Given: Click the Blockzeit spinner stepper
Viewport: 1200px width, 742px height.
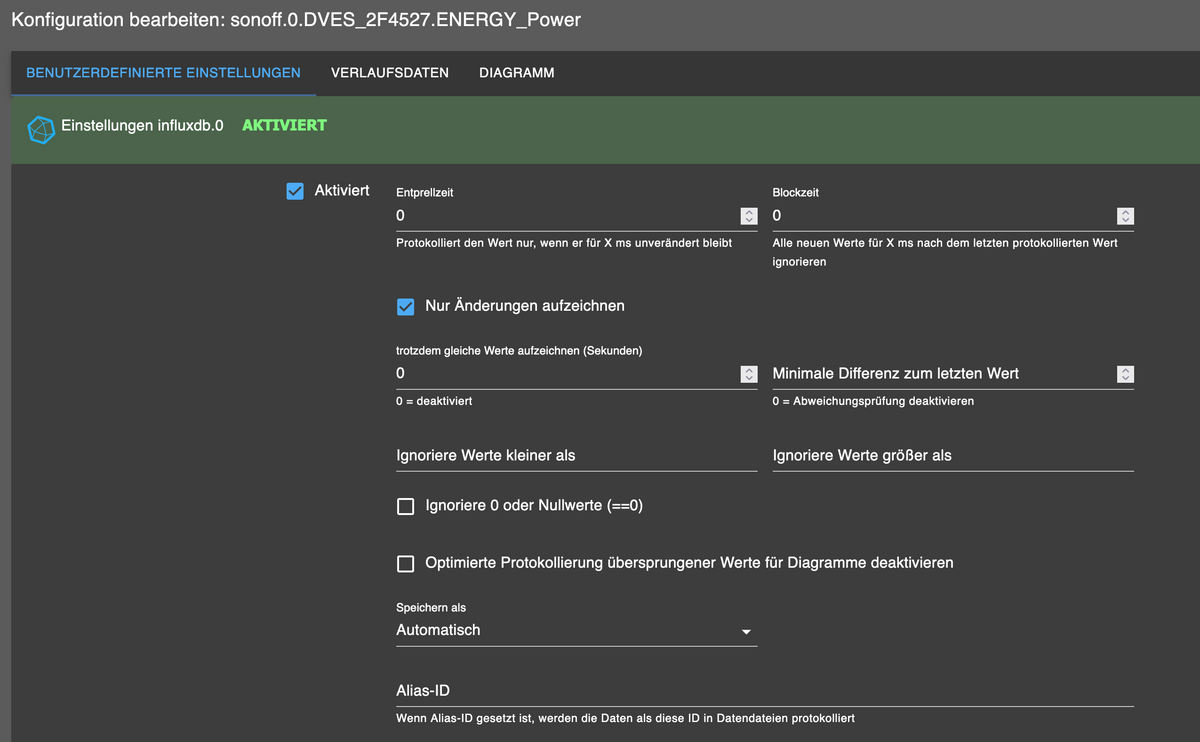Looking at the screenshot, I should click(x=1126, y=216).
